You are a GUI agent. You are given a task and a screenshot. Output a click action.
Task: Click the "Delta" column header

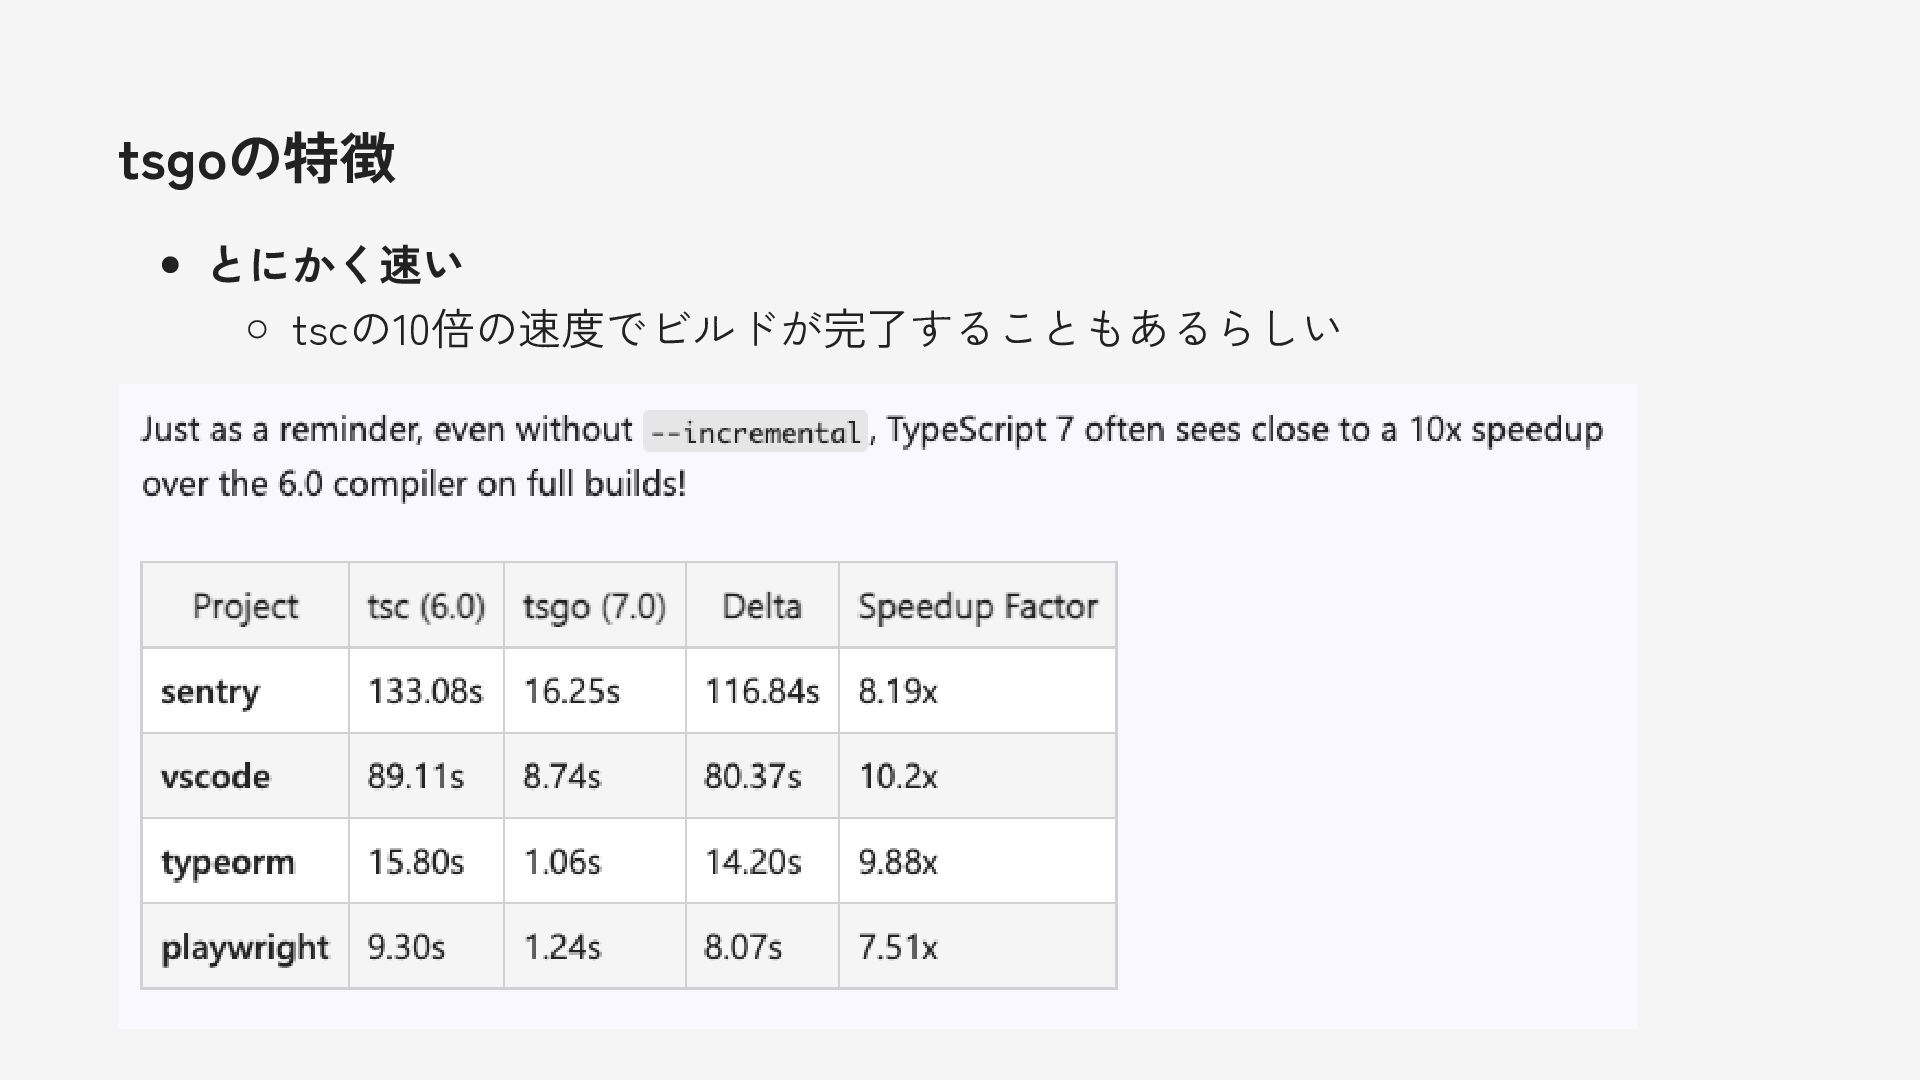(x=762, y=606)
